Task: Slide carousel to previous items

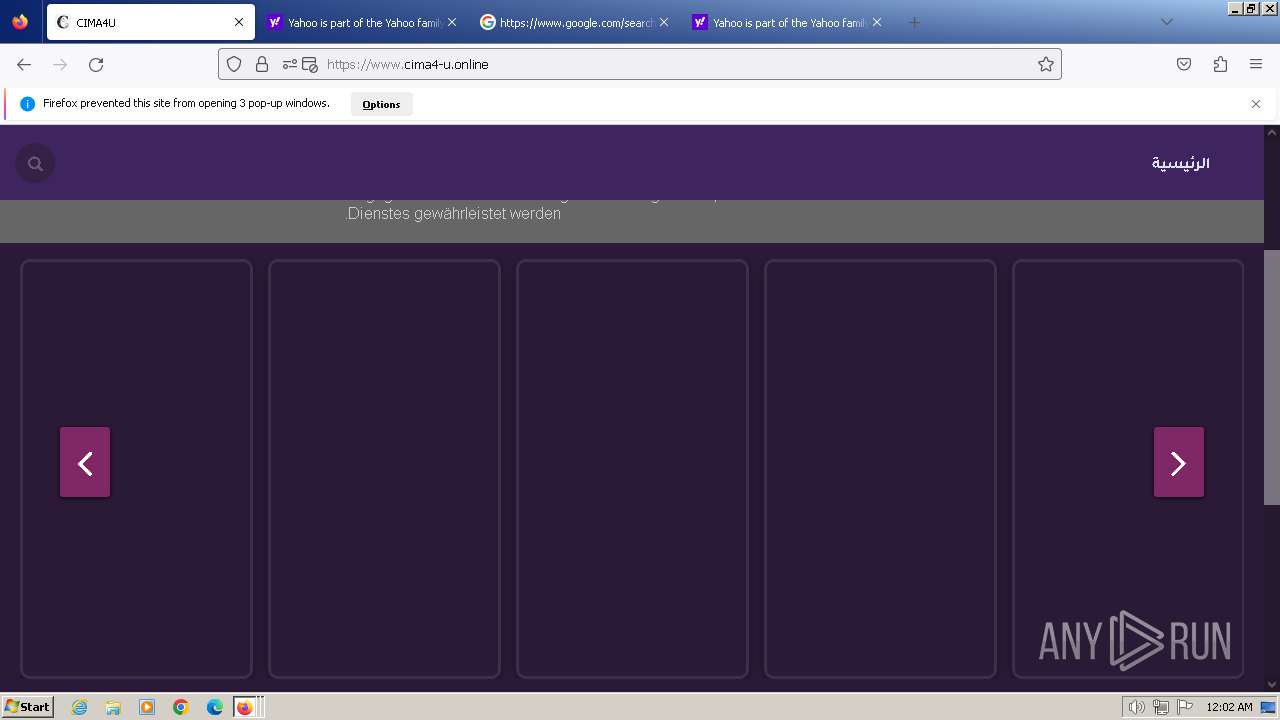Action: tap(85, 462)
